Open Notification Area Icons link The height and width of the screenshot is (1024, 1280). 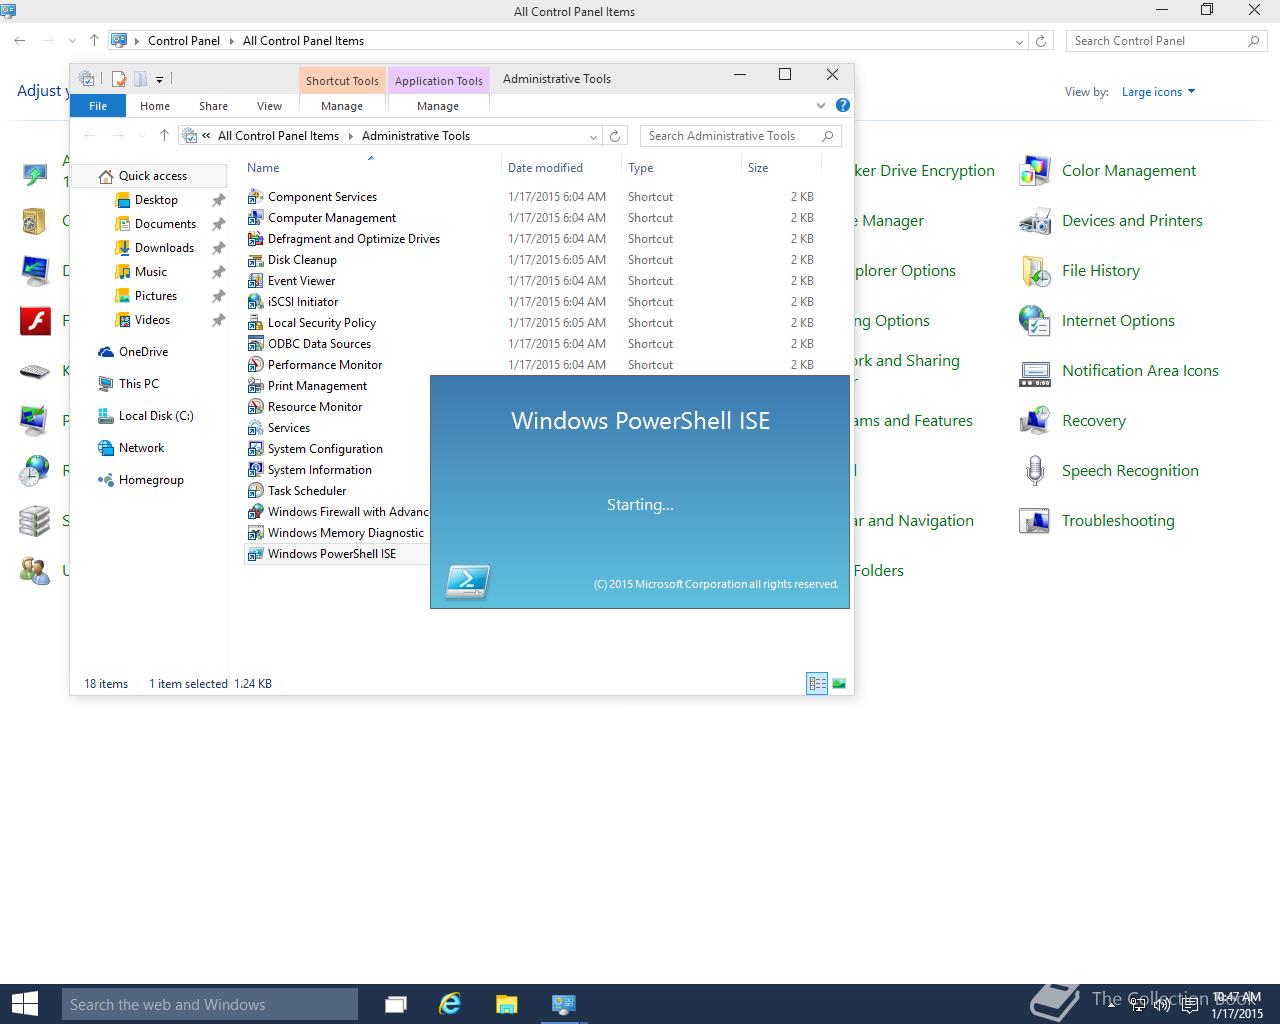[1140, 371]
